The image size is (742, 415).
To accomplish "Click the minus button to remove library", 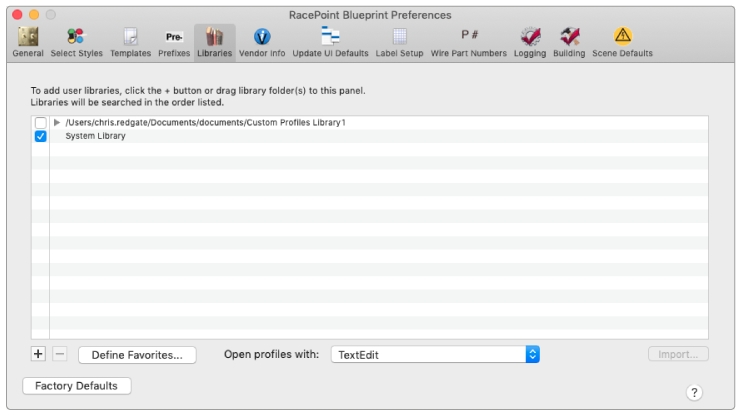I will (60, 354).
